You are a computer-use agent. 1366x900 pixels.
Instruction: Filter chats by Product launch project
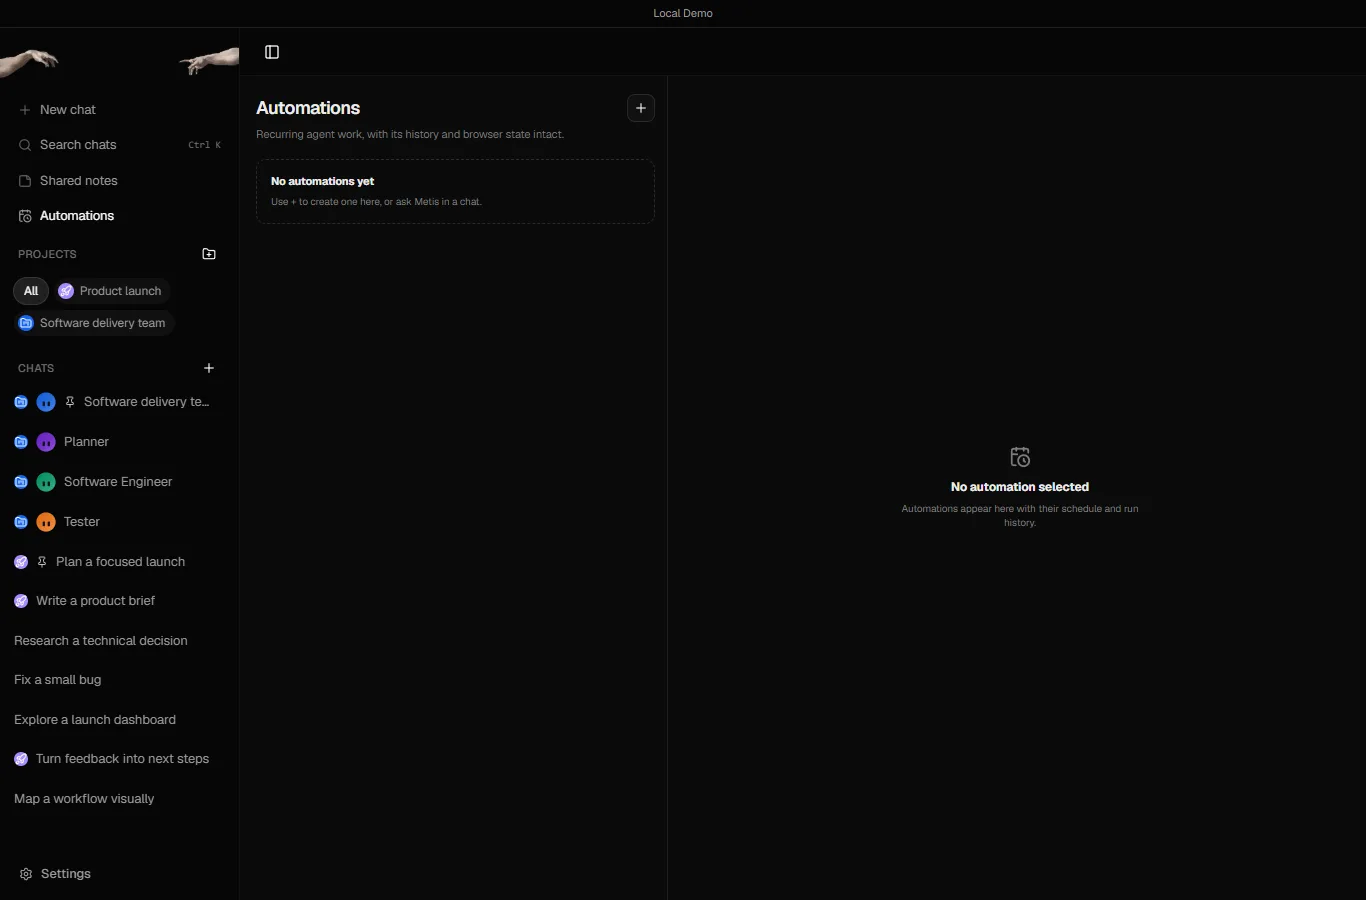(x=111, y=291)
